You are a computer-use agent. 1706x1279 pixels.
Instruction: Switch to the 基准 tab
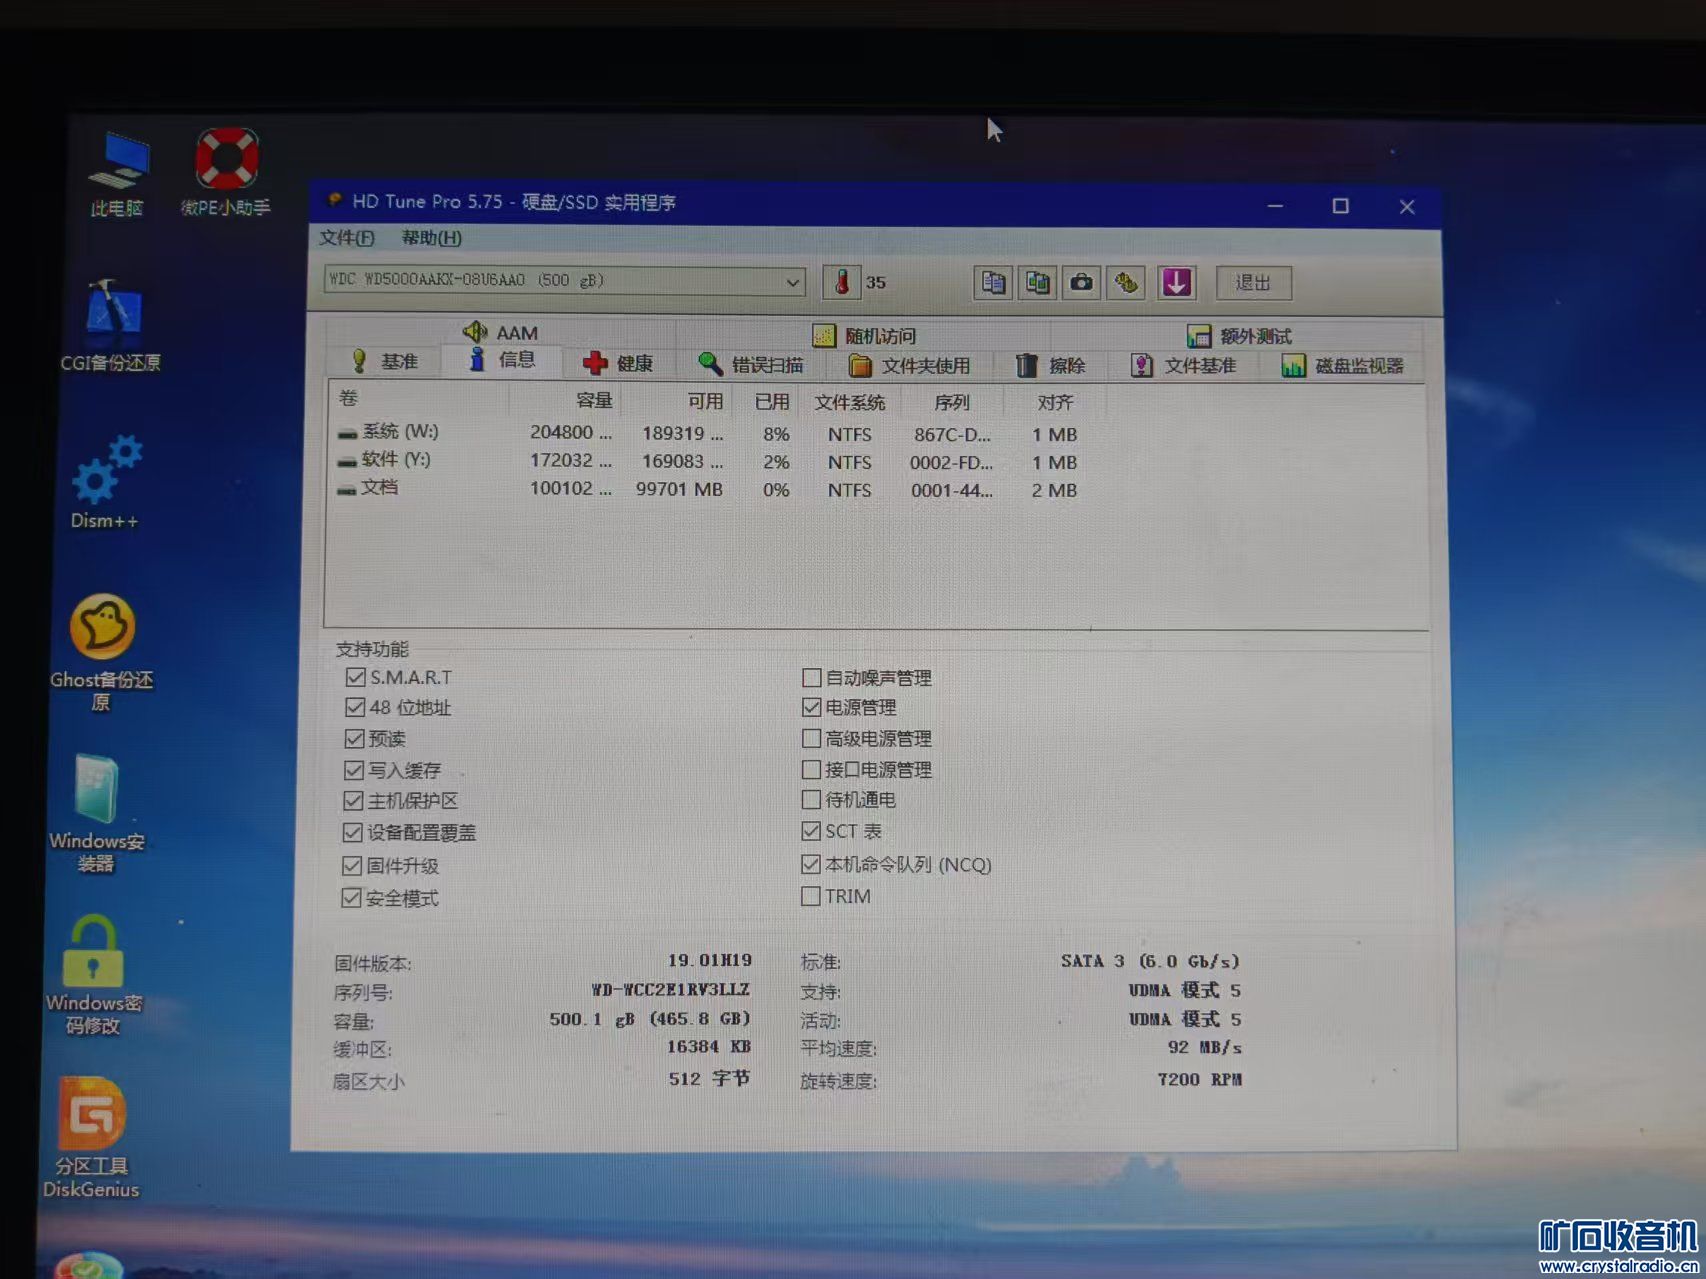(385, 361)
